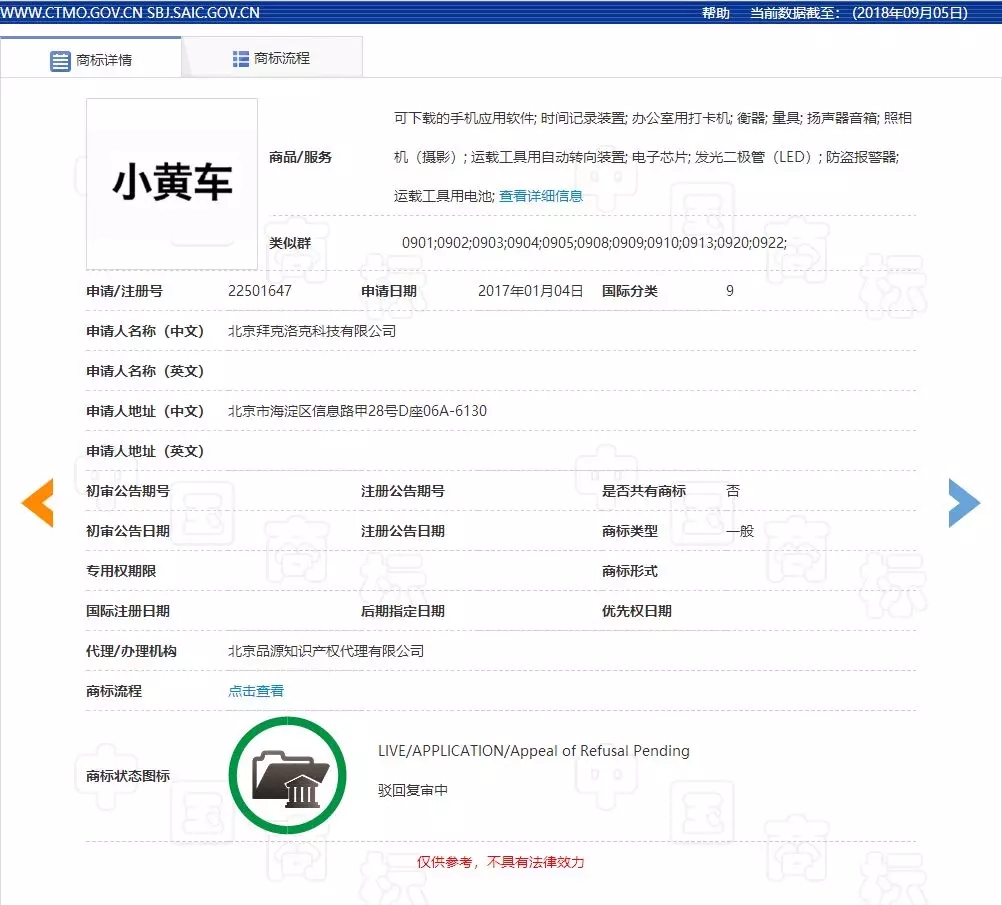Click the 商标形式 label
1002x905 pixels.
pyautogui.click(x=629, y=571)
